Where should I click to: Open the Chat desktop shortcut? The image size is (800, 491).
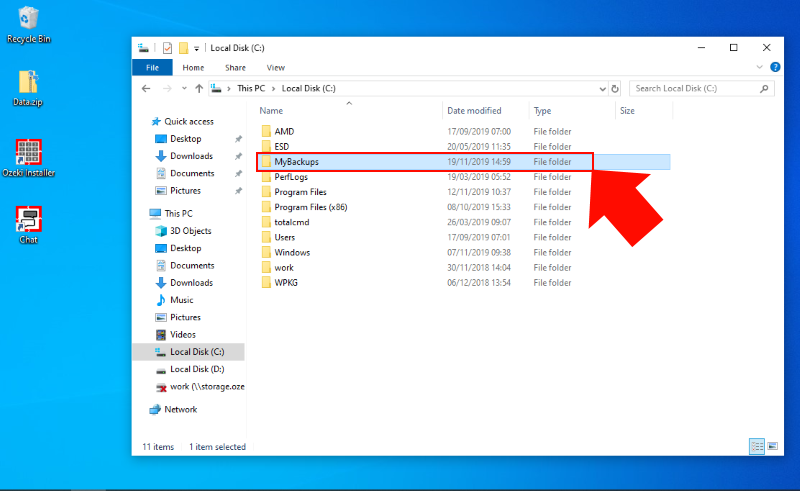(29, 225)
